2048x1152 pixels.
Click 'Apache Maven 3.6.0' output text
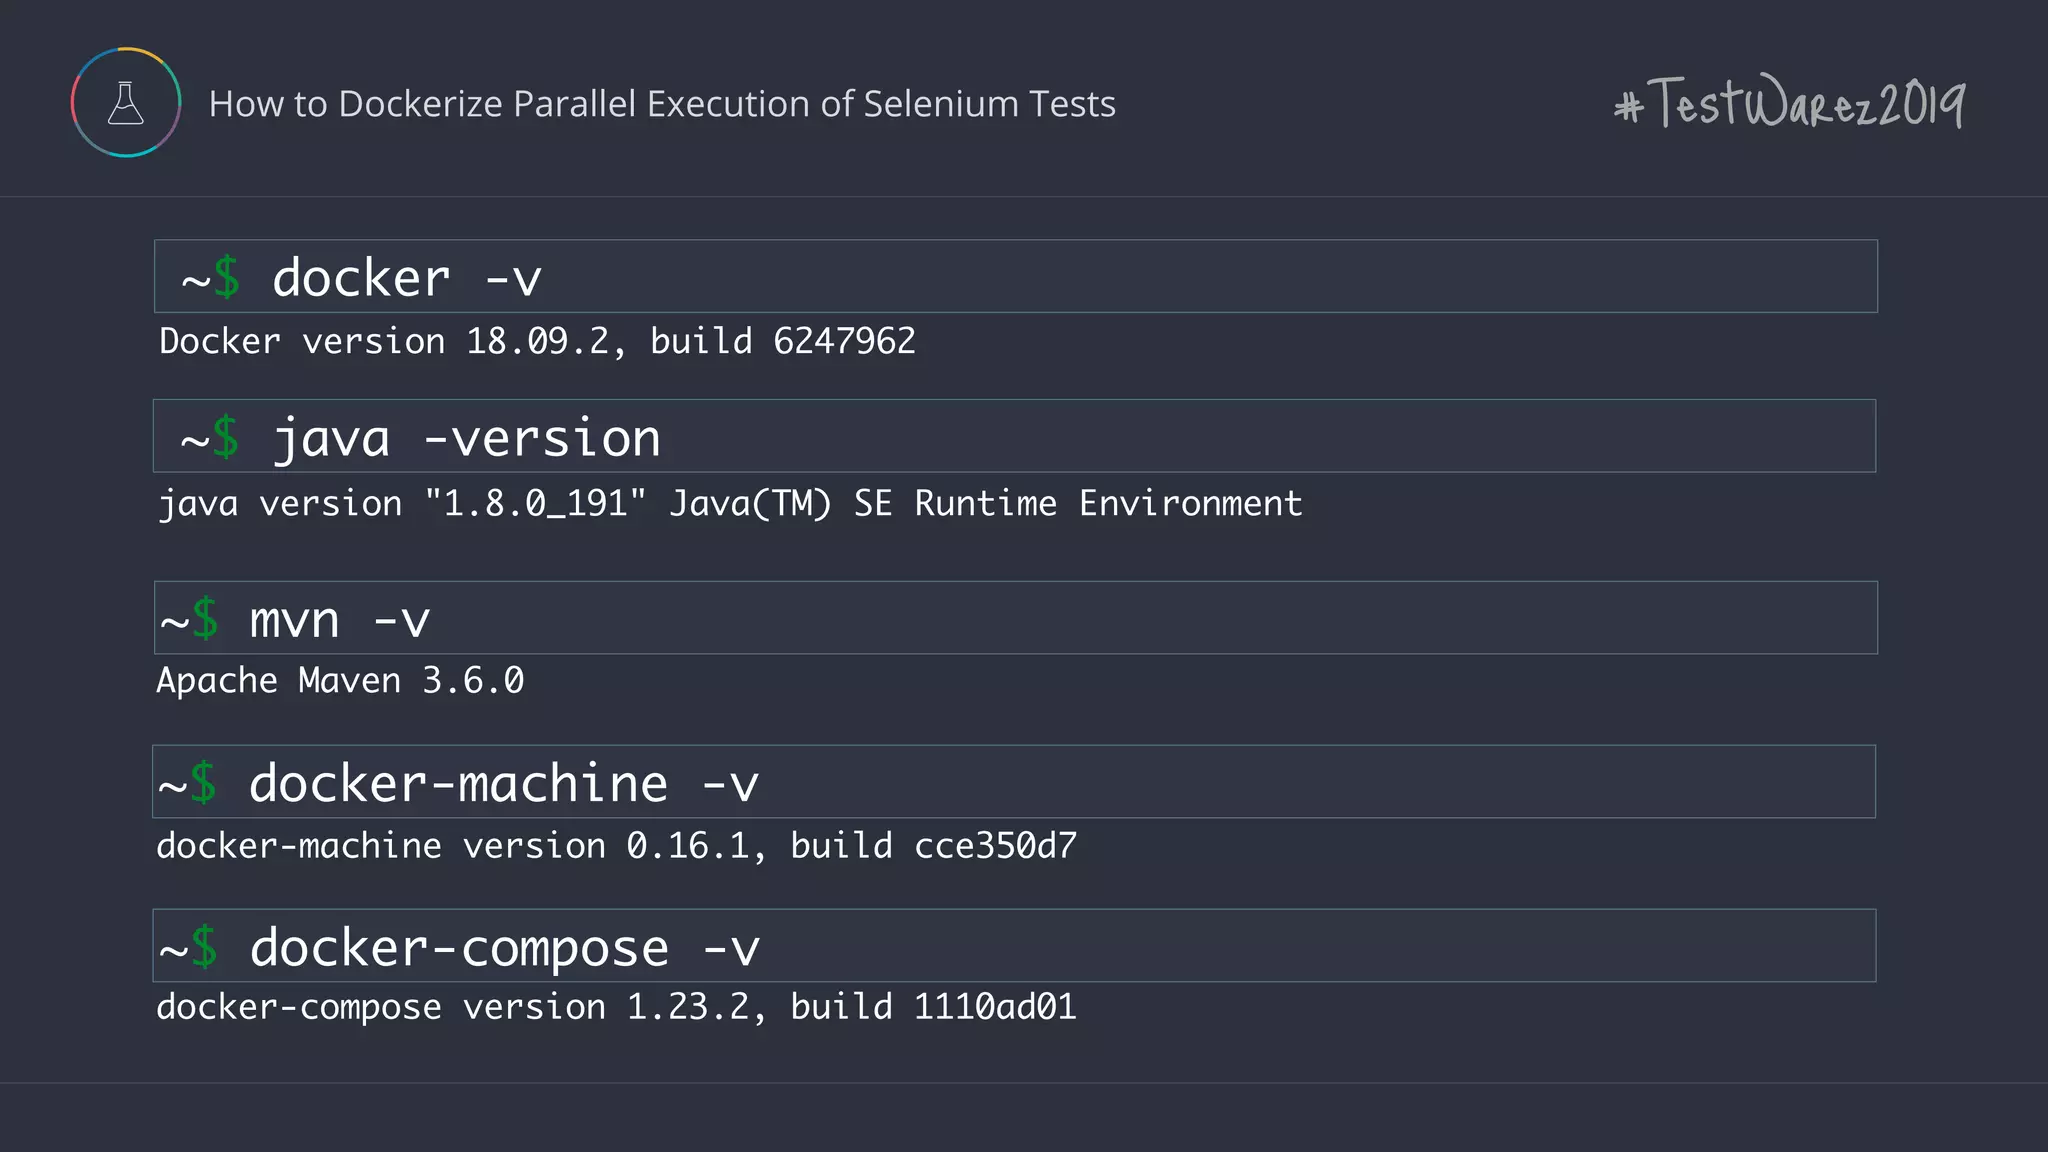(x=340, y=681)
